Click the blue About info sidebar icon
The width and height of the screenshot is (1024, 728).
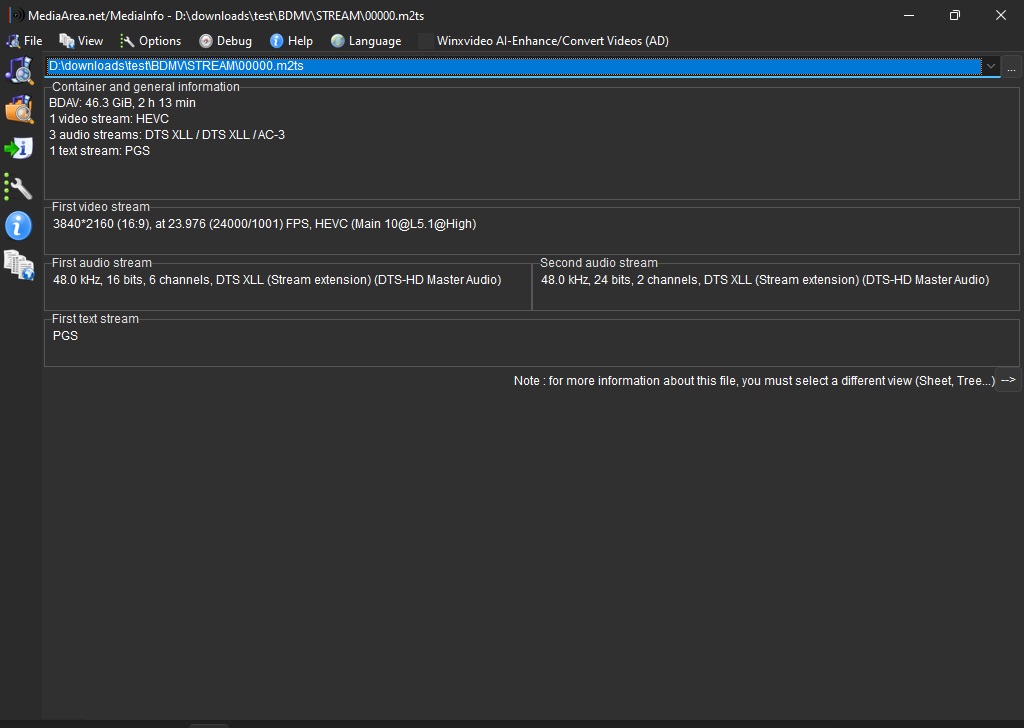19,226
